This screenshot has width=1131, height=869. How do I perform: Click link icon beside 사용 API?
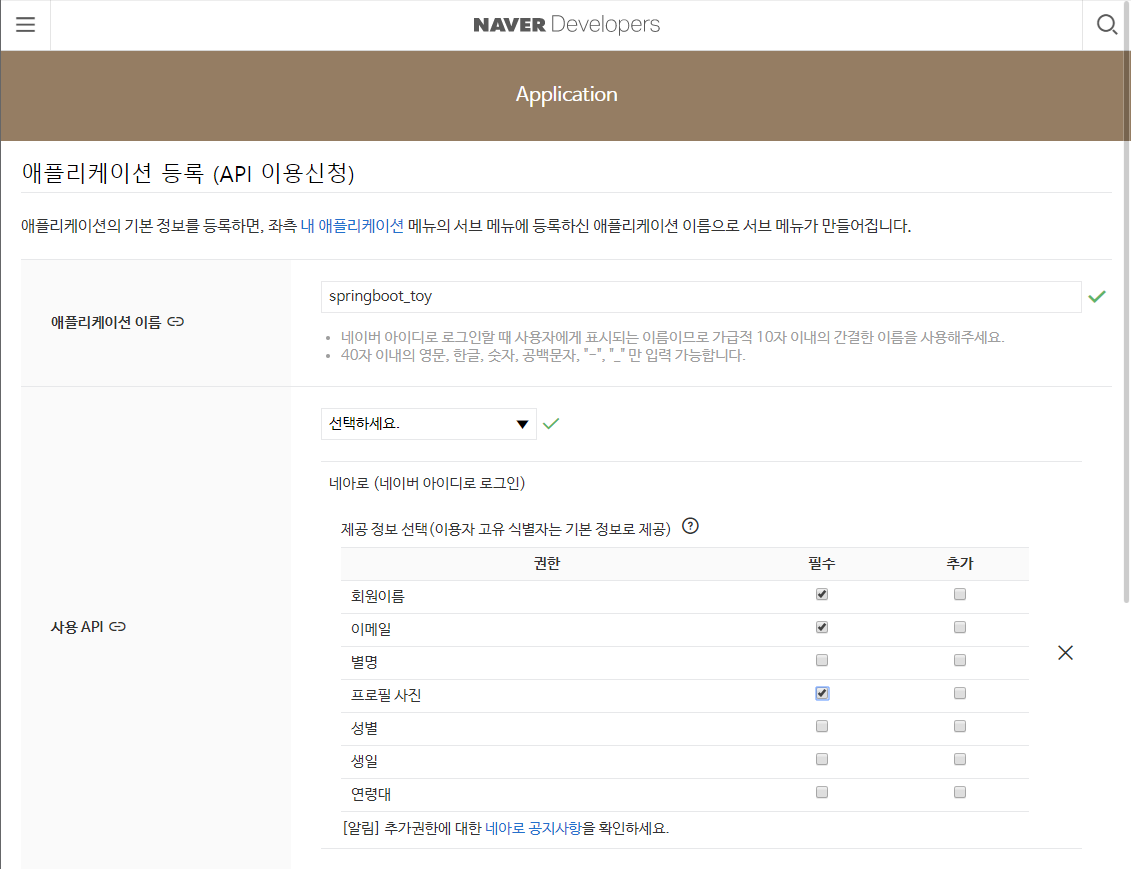118,627
